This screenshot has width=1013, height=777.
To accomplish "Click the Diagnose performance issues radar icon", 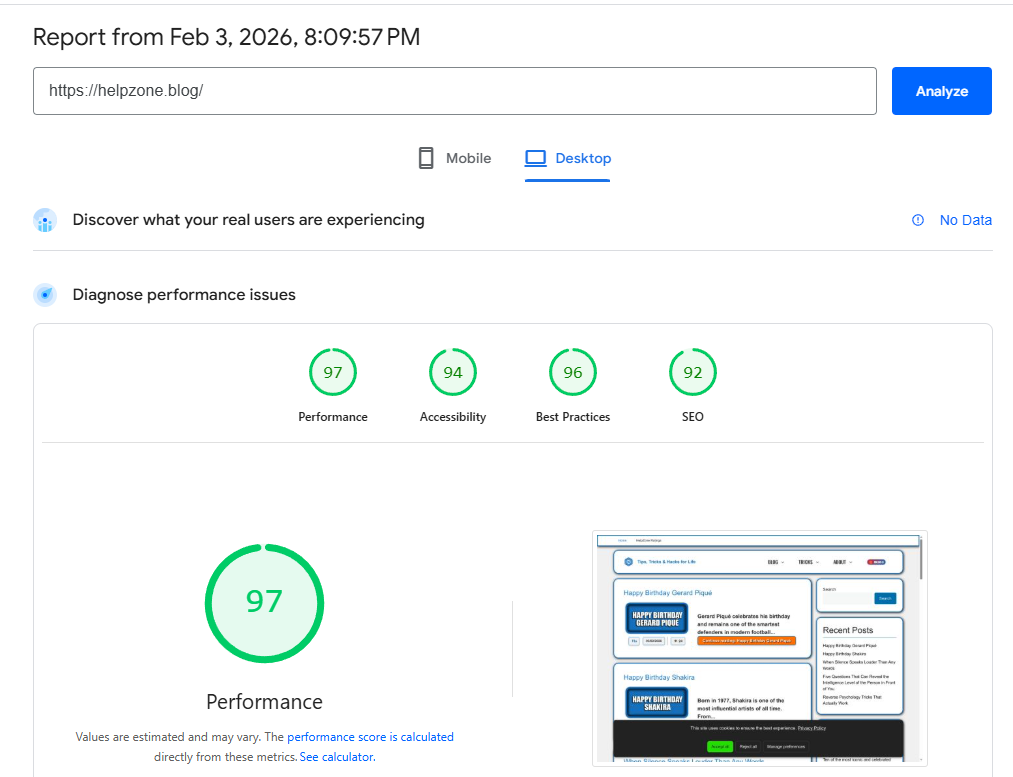I will click(x=45, y=295).
